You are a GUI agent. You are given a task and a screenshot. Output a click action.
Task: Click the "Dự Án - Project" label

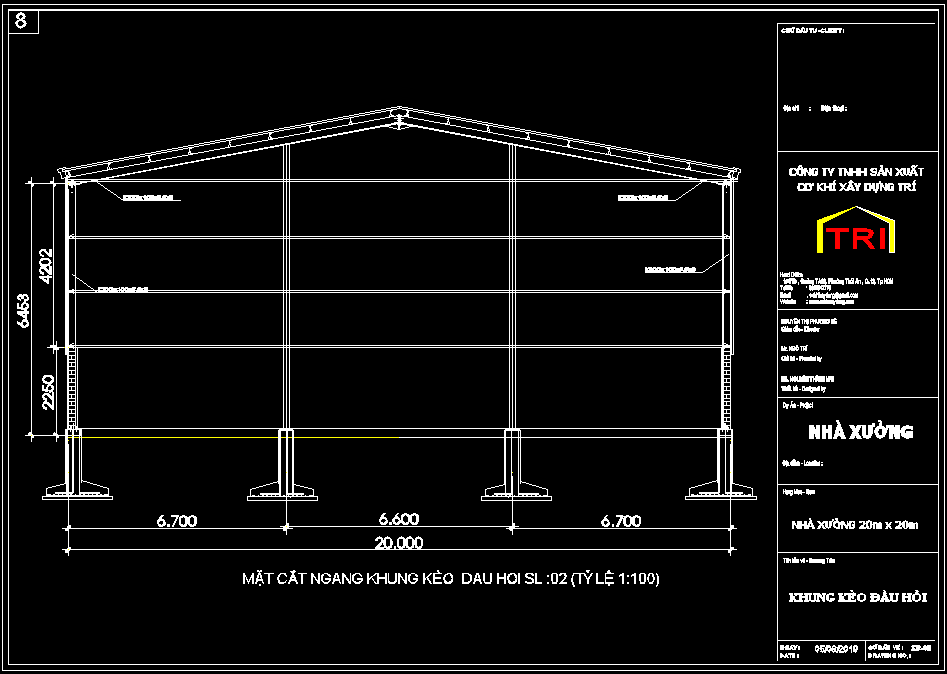pyautogui.click(x=796, y=406)
